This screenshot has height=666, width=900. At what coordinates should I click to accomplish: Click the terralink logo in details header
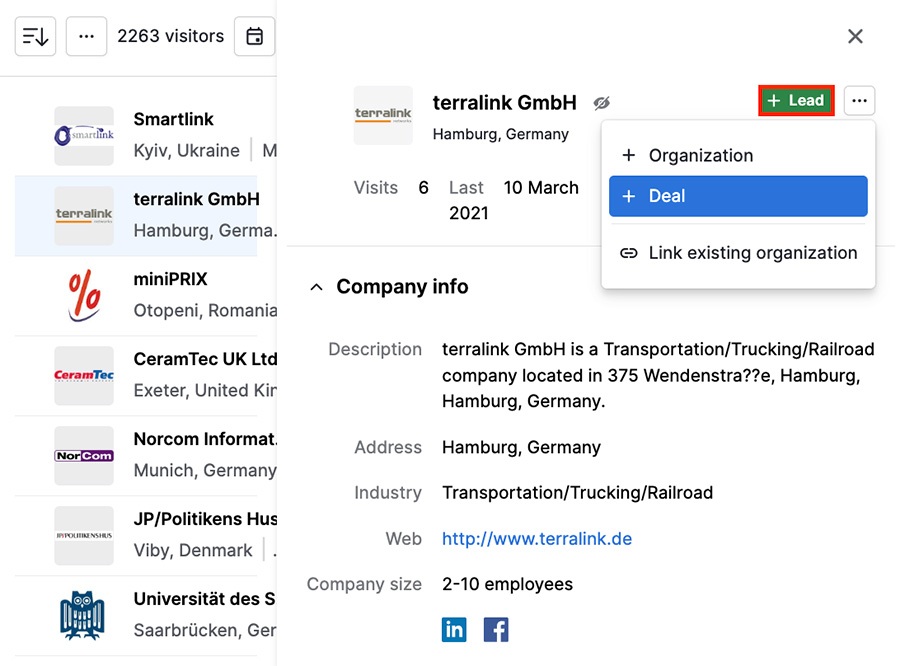click(x=383, y=115)
